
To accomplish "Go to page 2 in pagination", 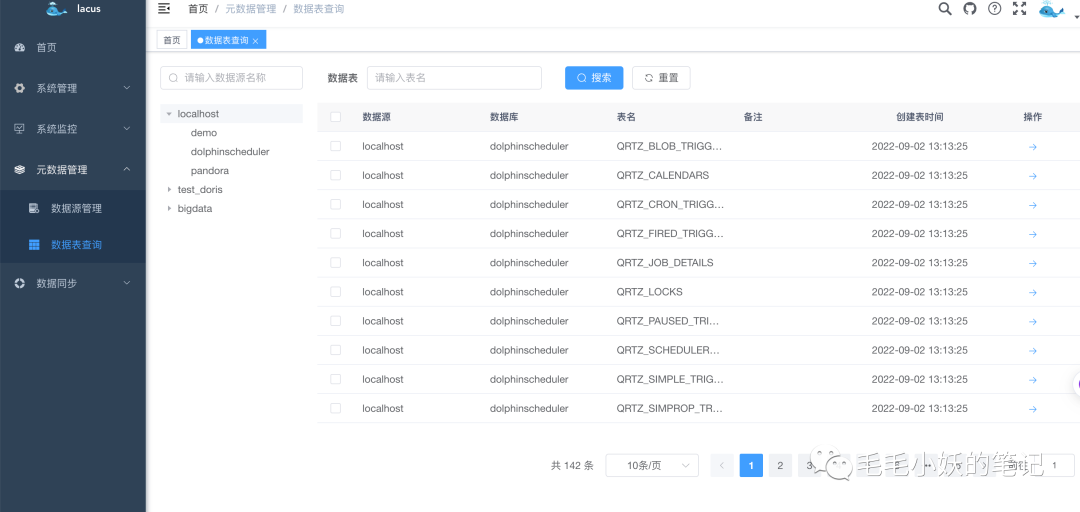I will click(780, 465).
